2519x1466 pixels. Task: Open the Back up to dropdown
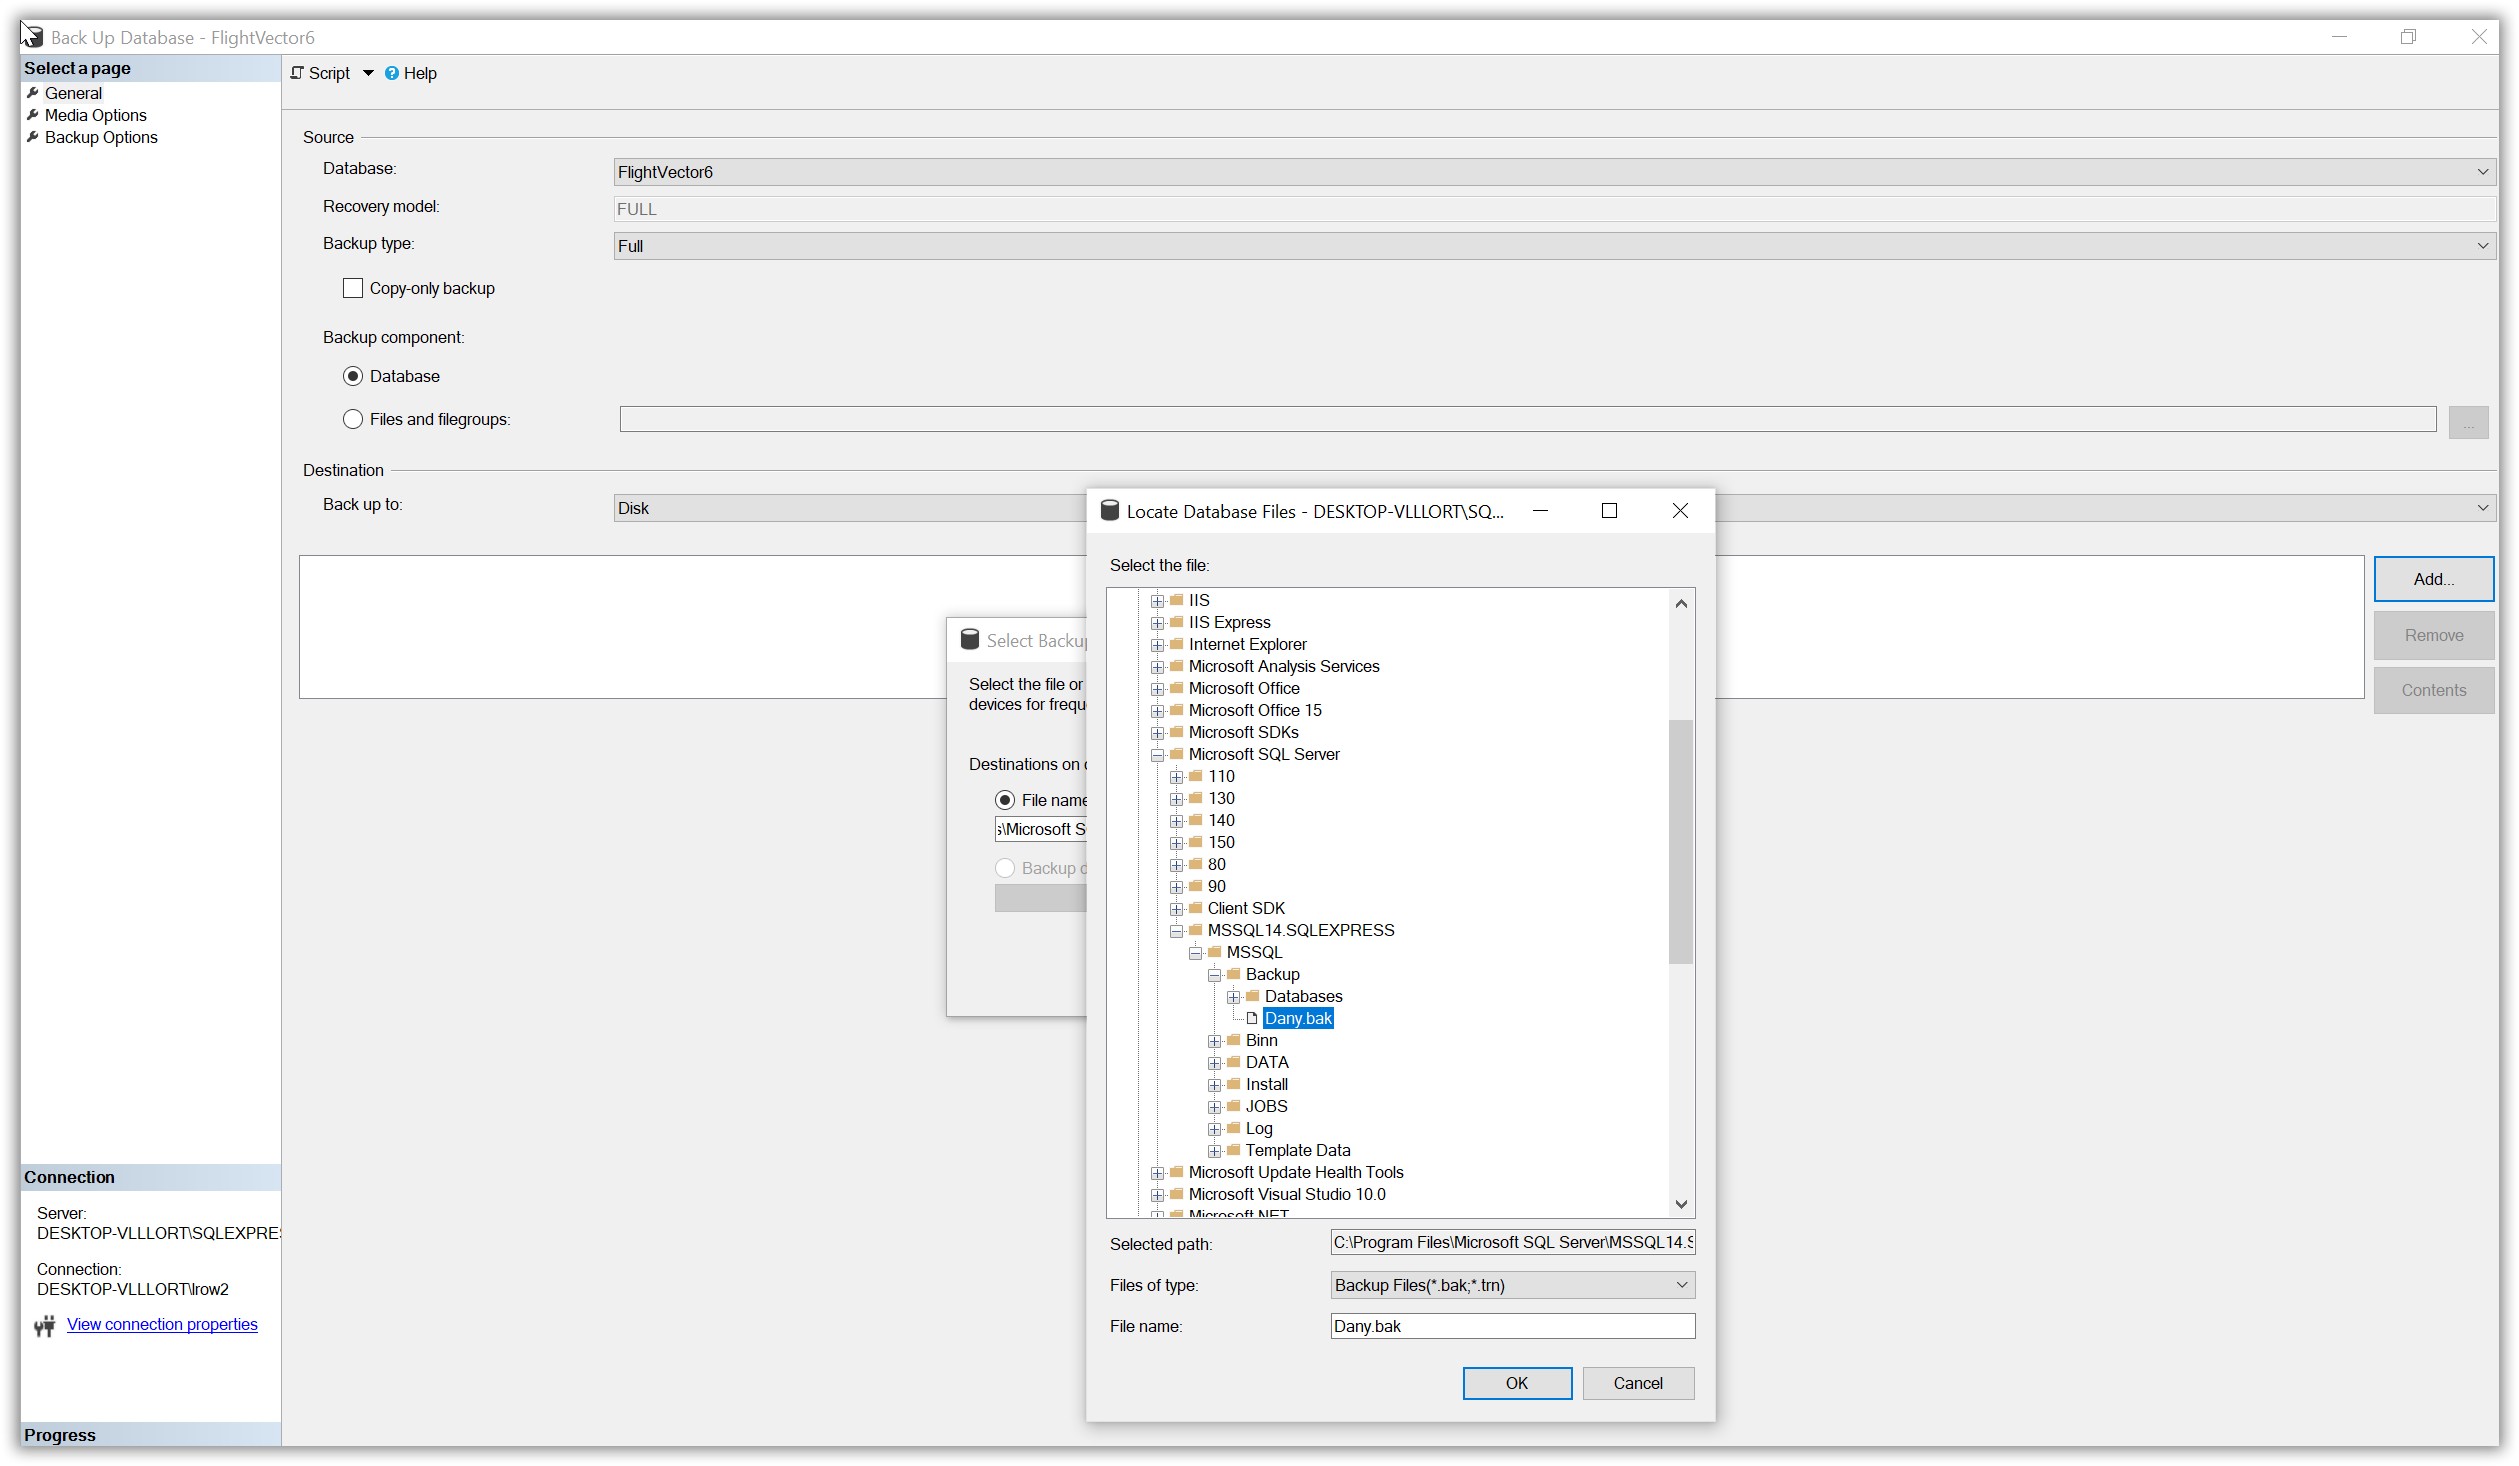point(1554,508)
